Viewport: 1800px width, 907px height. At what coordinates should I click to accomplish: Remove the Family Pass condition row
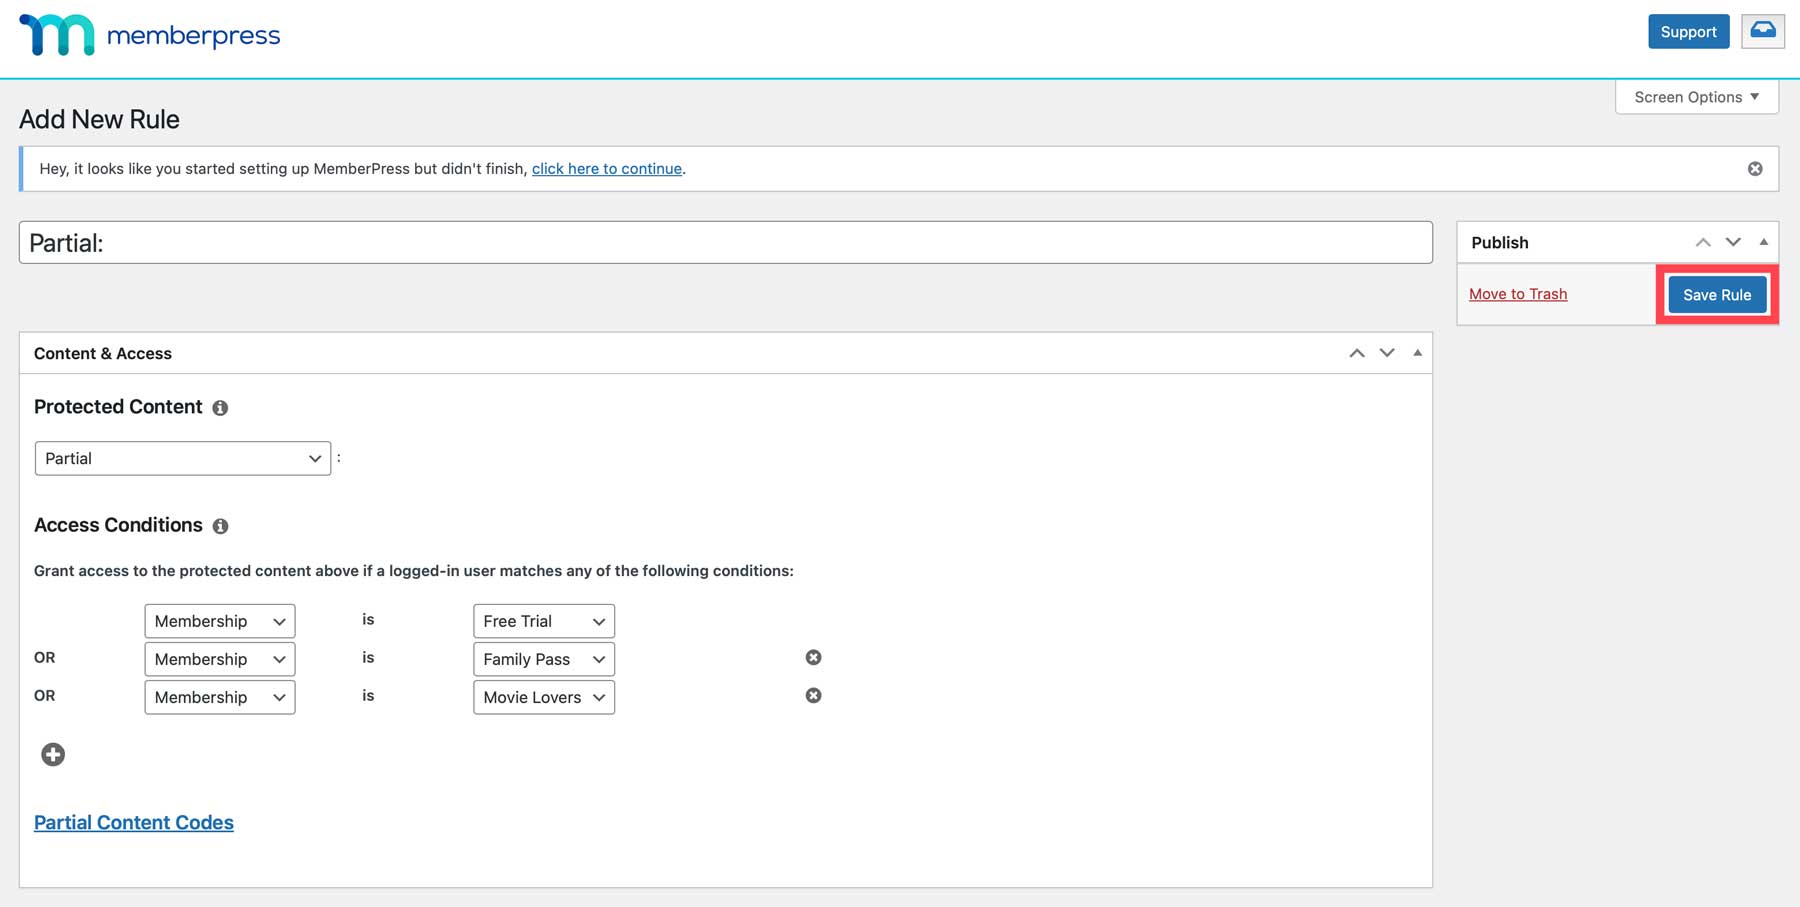pyautogui.click(x=813, y=658)
